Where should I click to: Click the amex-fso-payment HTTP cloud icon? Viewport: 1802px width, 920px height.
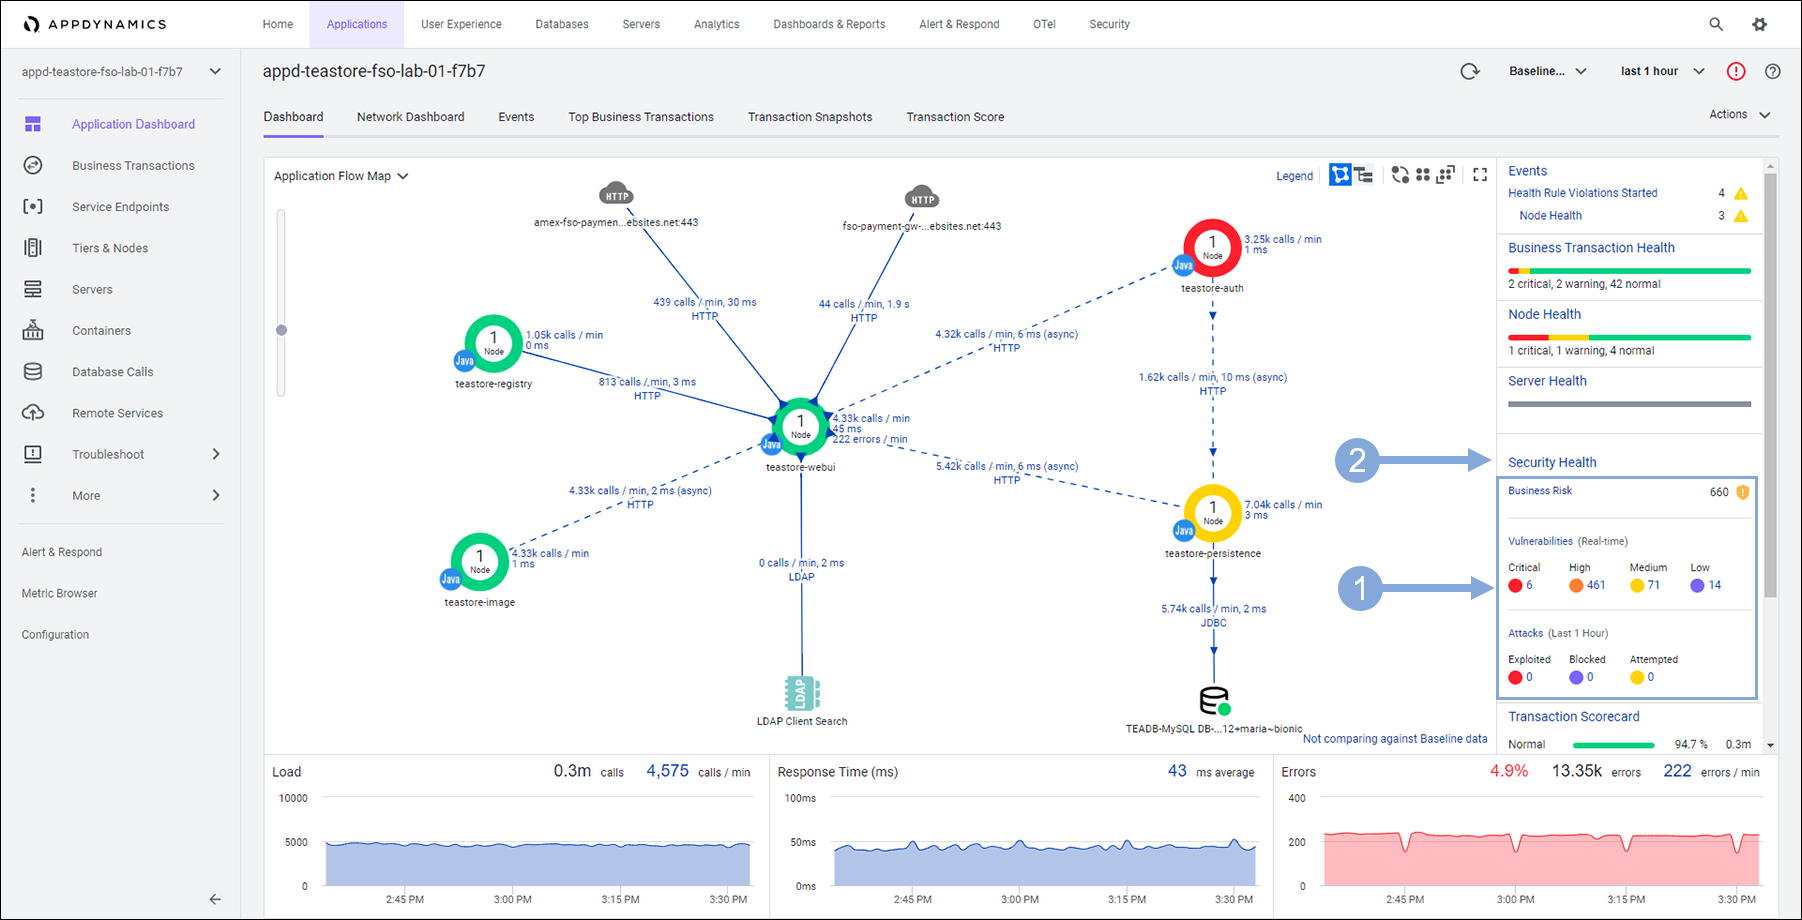tap(616, 194)
